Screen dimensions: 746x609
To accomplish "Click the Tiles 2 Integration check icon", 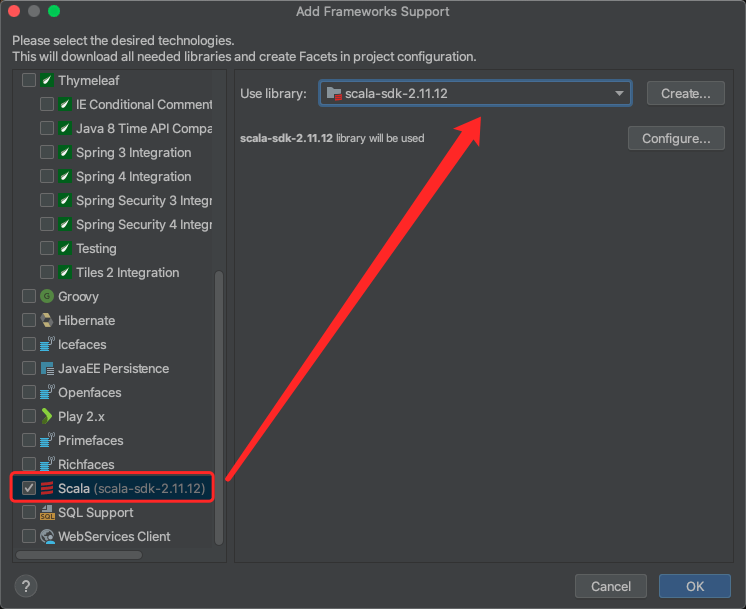I will coord(65,272).
